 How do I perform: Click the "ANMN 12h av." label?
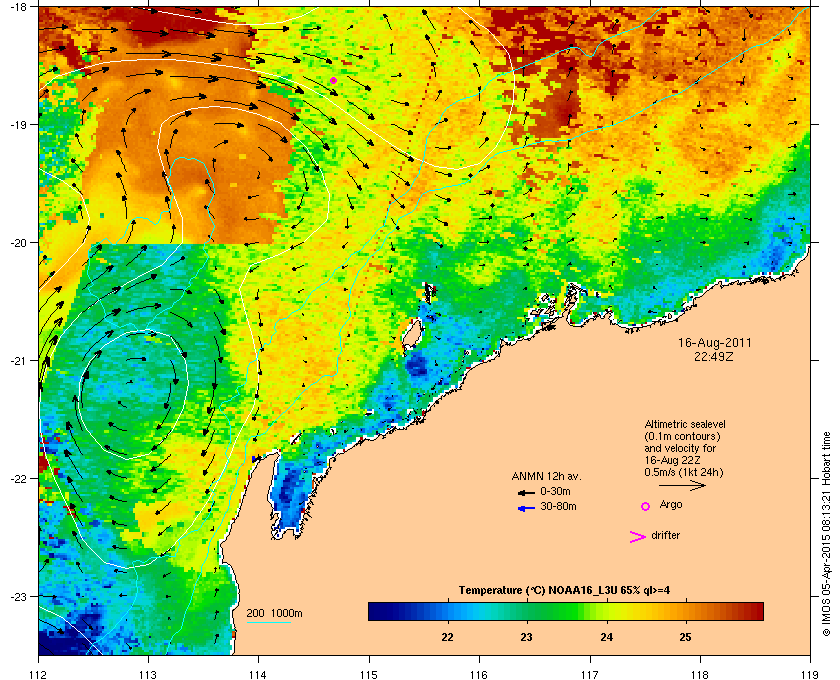546,477
